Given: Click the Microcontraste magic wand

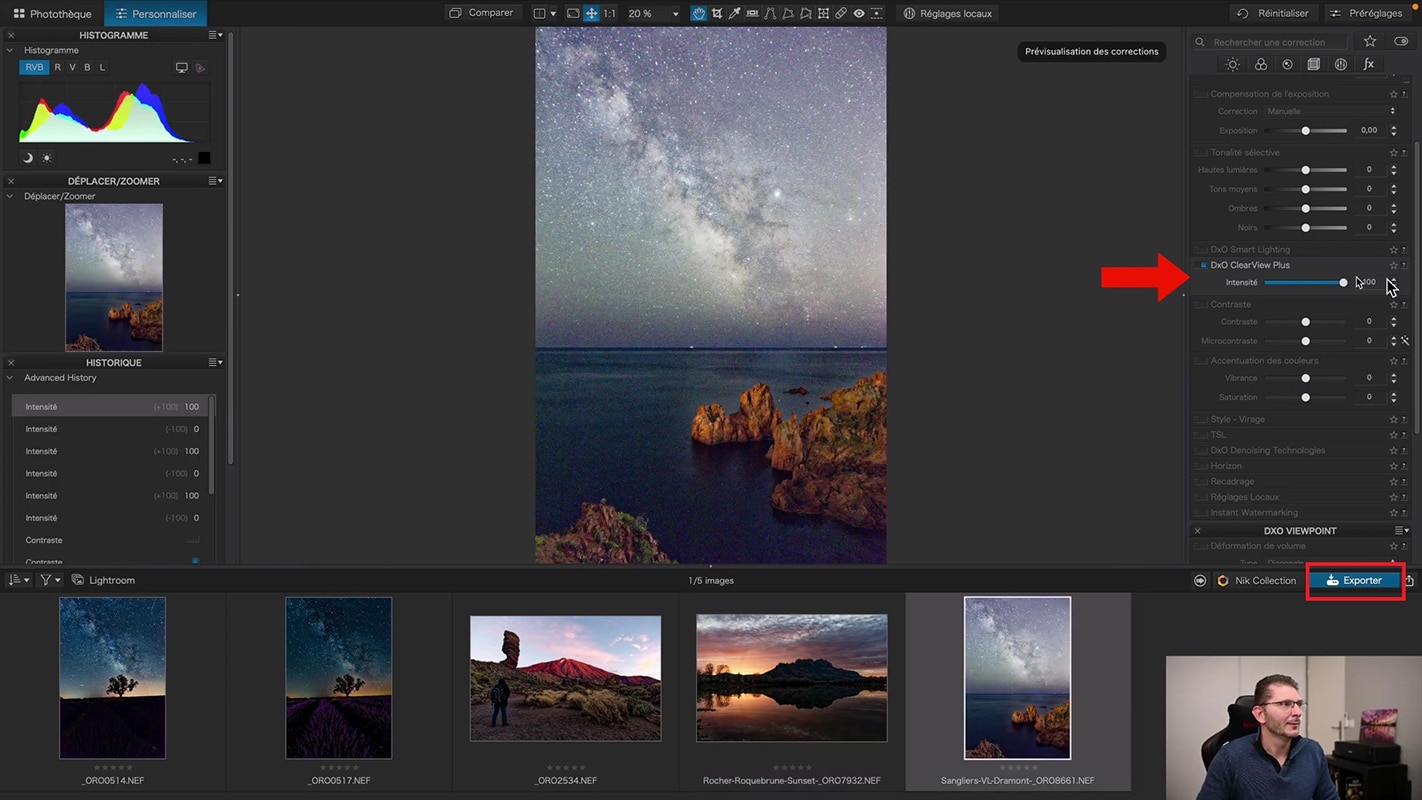Looking at the screenshot, I should pyautogui.click(x=1405, y=341).
